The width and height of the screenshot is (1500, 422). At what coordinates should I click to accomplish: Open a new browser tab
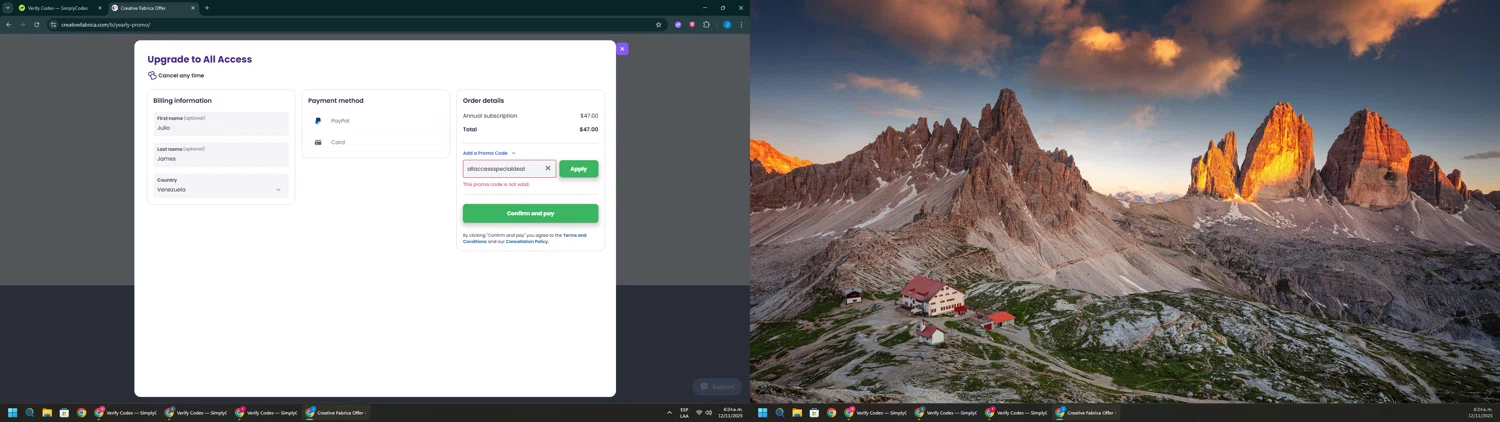[207, 8]
